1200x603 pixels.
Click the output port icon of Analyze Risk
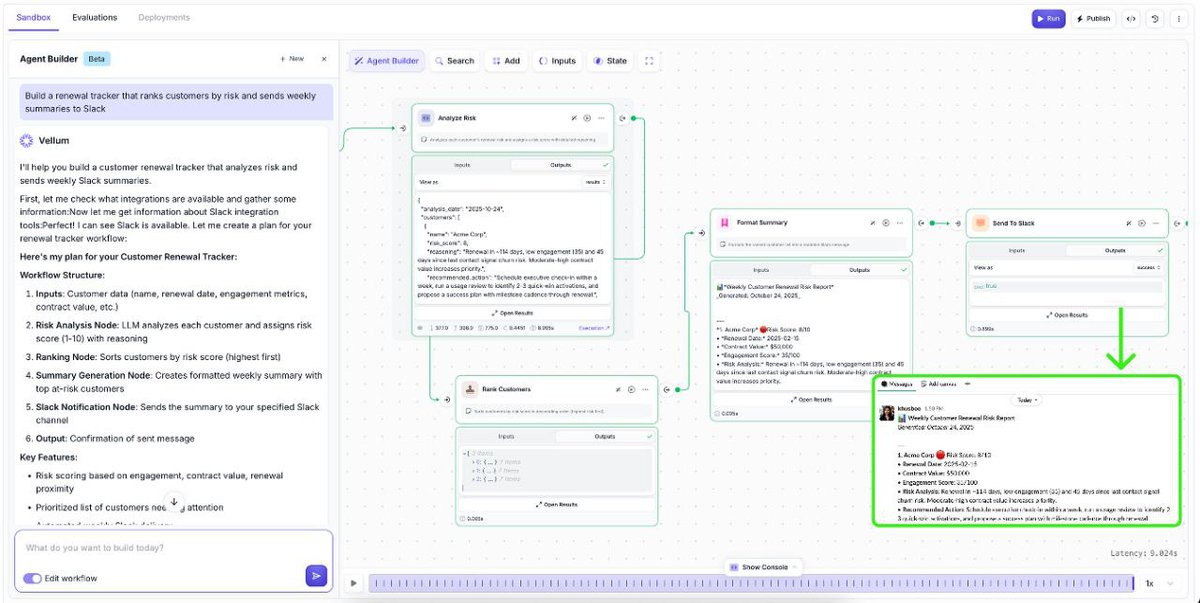[x=622, y=118]
